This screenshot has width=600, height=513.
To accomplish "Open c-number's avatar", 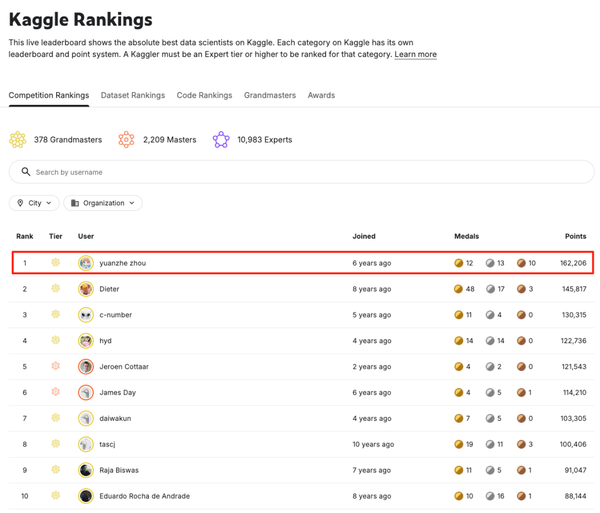I will [86, 315].
